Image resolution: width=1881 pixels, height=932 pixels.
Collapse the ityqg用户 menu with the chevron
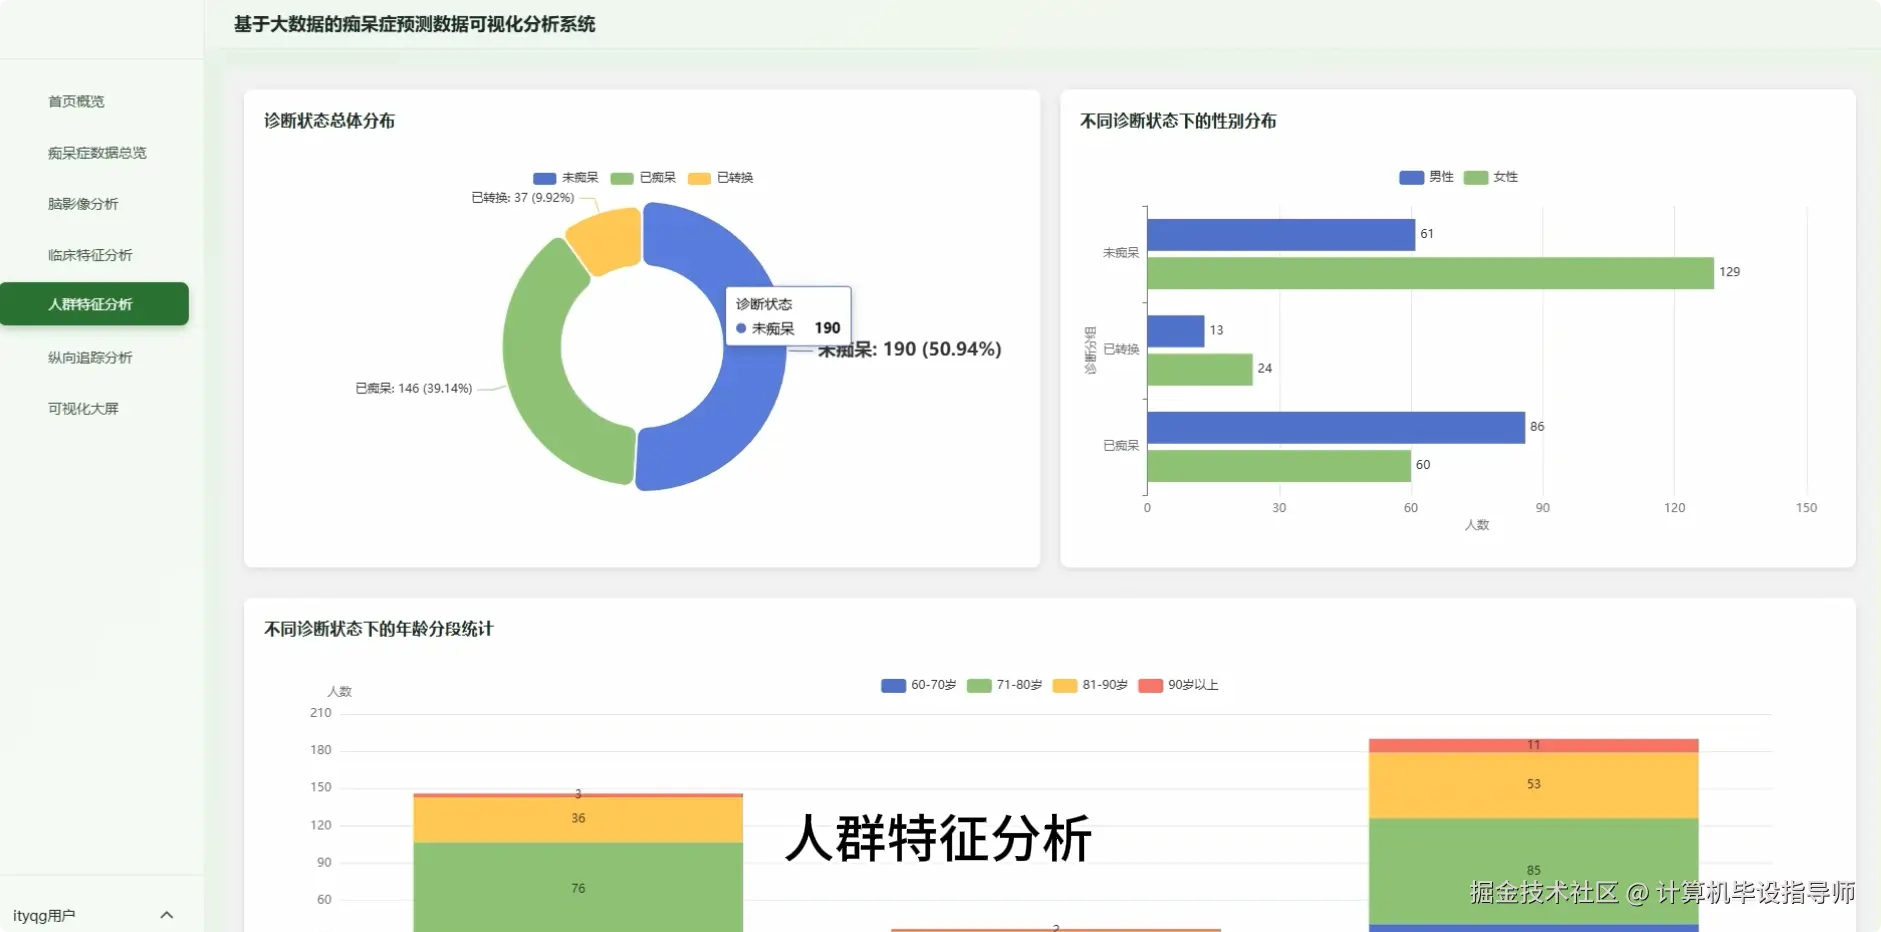(x=167, y=914)
